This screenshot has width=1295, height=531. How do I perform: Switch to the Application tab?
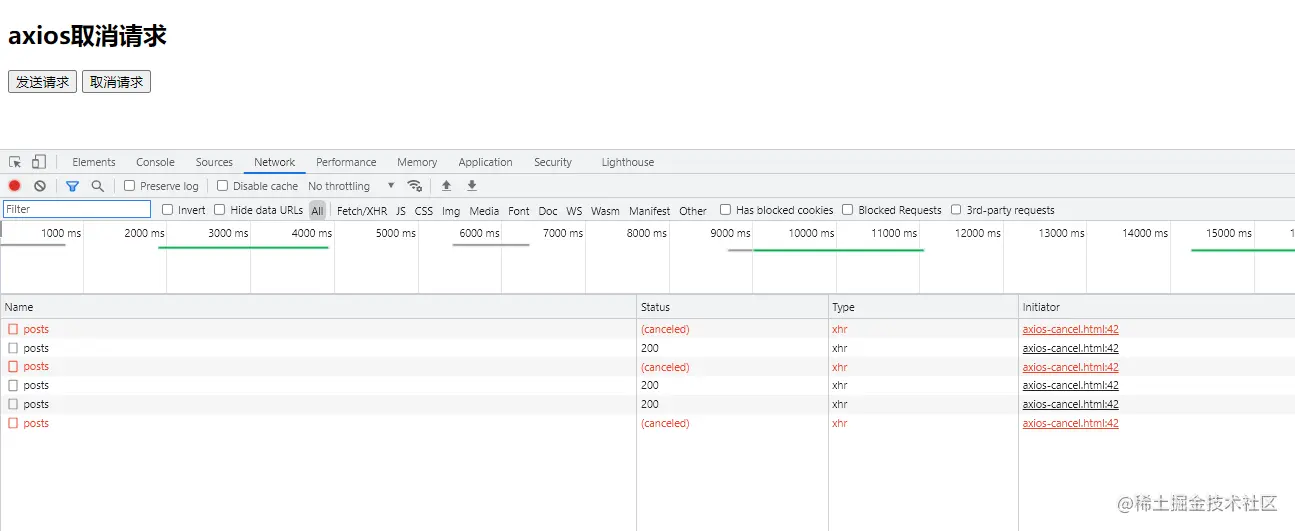click(x=485, y=162)
